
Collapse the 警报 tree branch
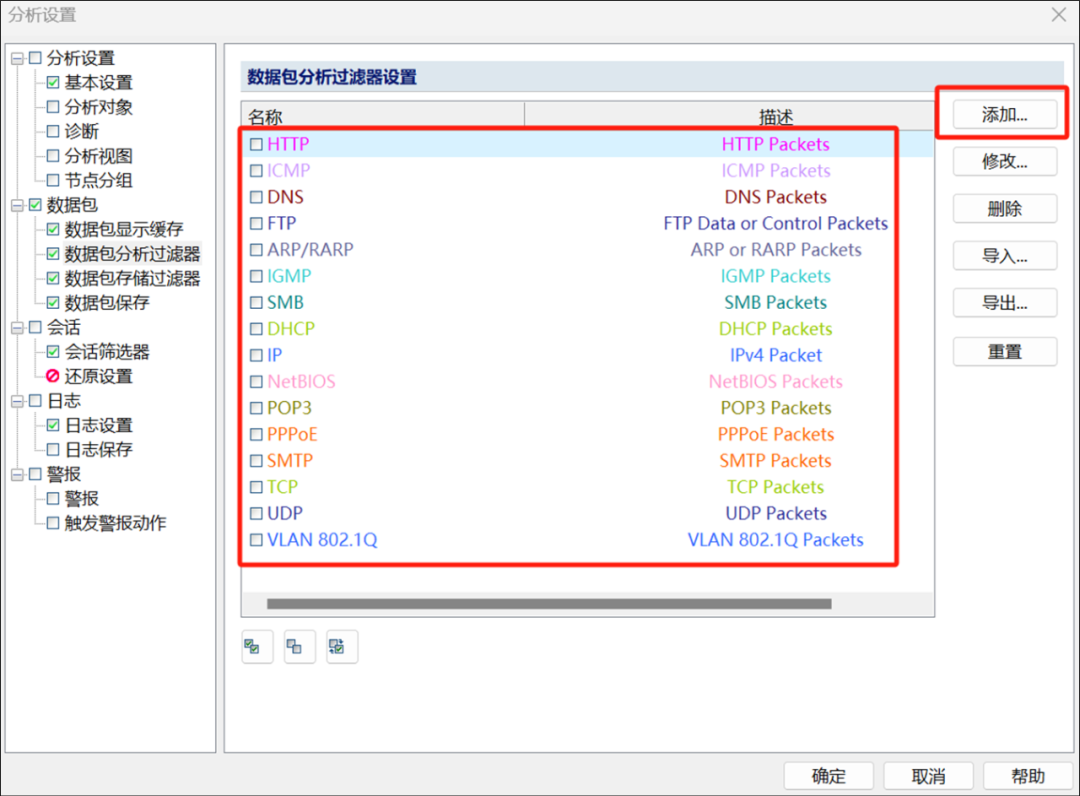(18, 473)
